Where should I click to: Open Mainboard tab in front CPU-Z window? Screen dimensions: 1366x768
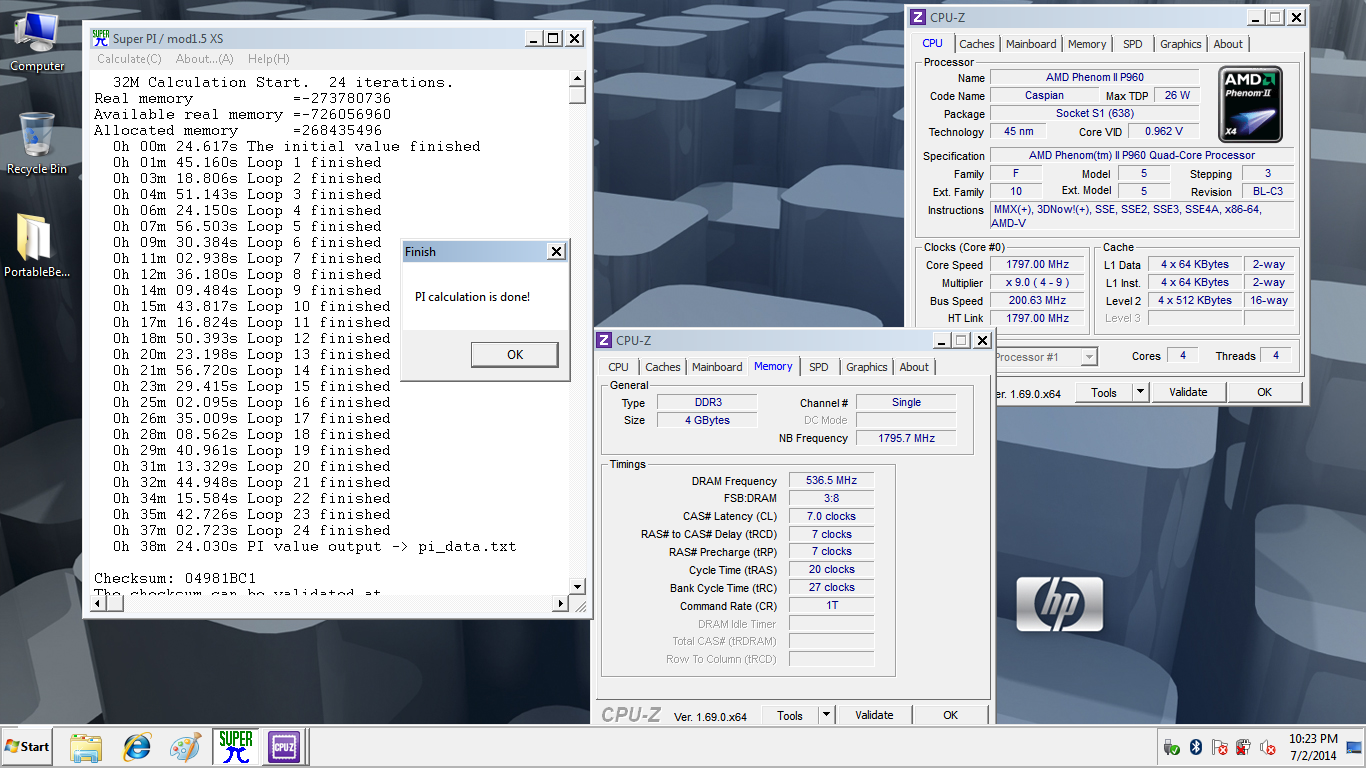[x=717, y=367]
